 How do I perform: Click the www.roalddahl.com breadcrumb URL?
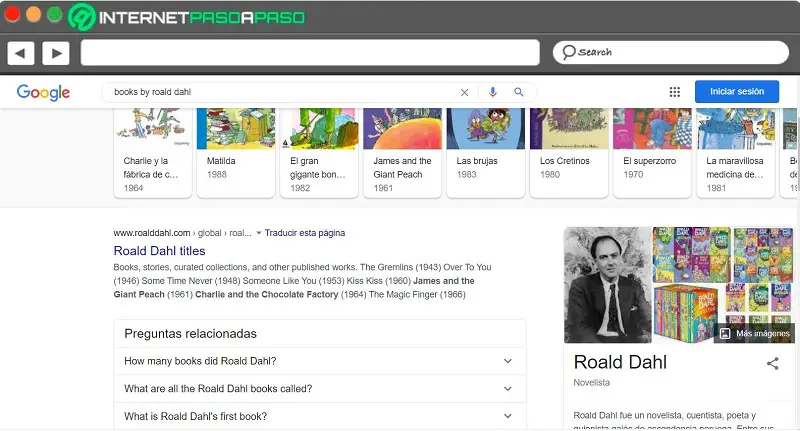click(x=182, y=233)
